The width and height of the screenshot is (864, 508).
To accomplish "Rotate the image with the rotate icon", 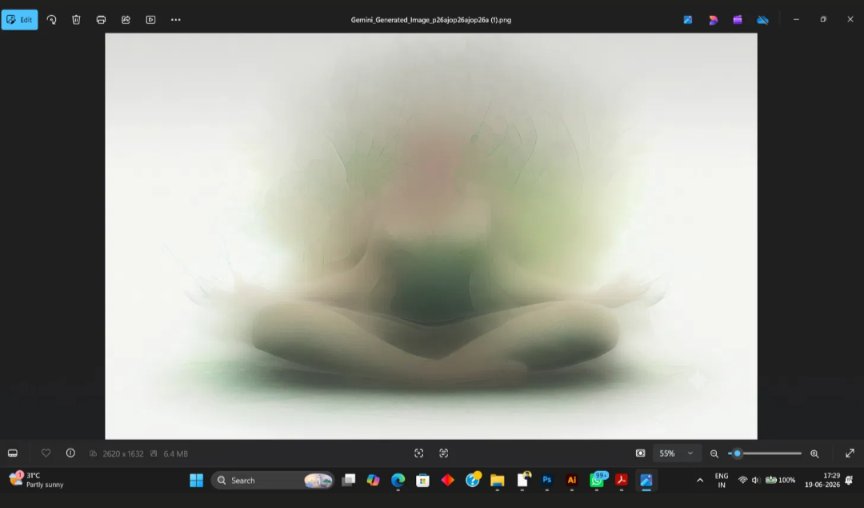I will 51,20.
